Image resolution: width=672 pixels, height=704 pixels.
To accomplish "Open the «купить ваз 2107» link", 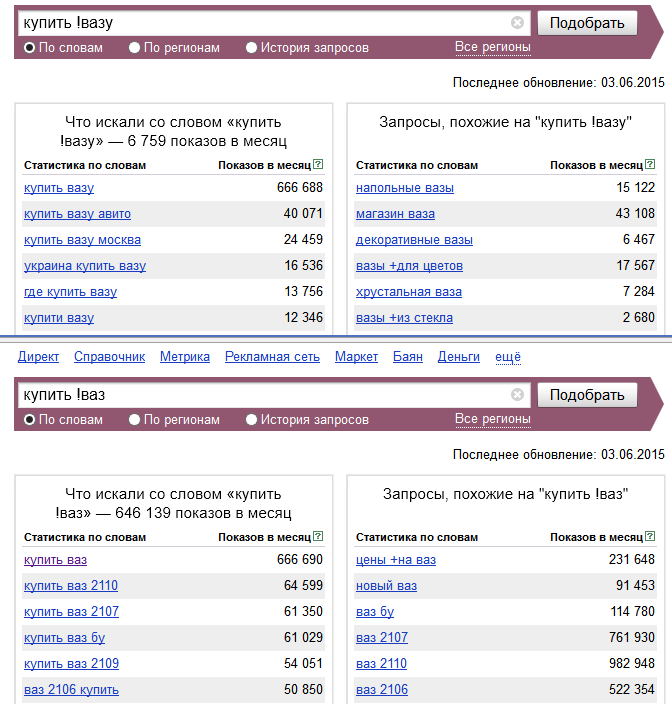I will [71, 612].
